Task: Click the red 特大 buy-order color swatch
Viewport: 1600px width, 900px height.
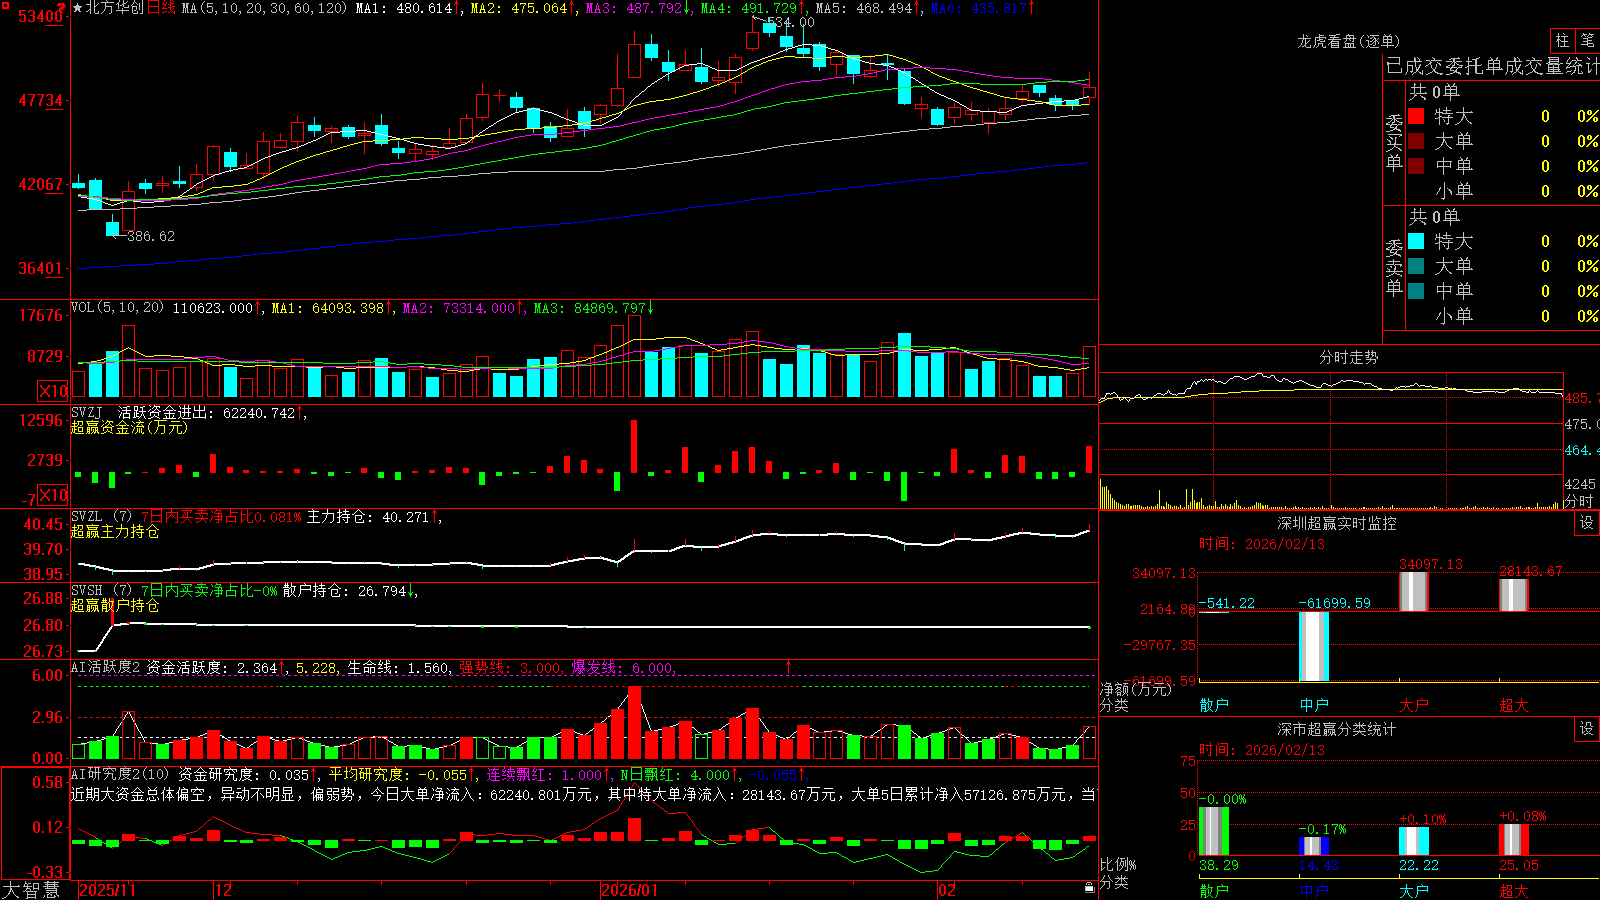Action: pos(1416,116)
